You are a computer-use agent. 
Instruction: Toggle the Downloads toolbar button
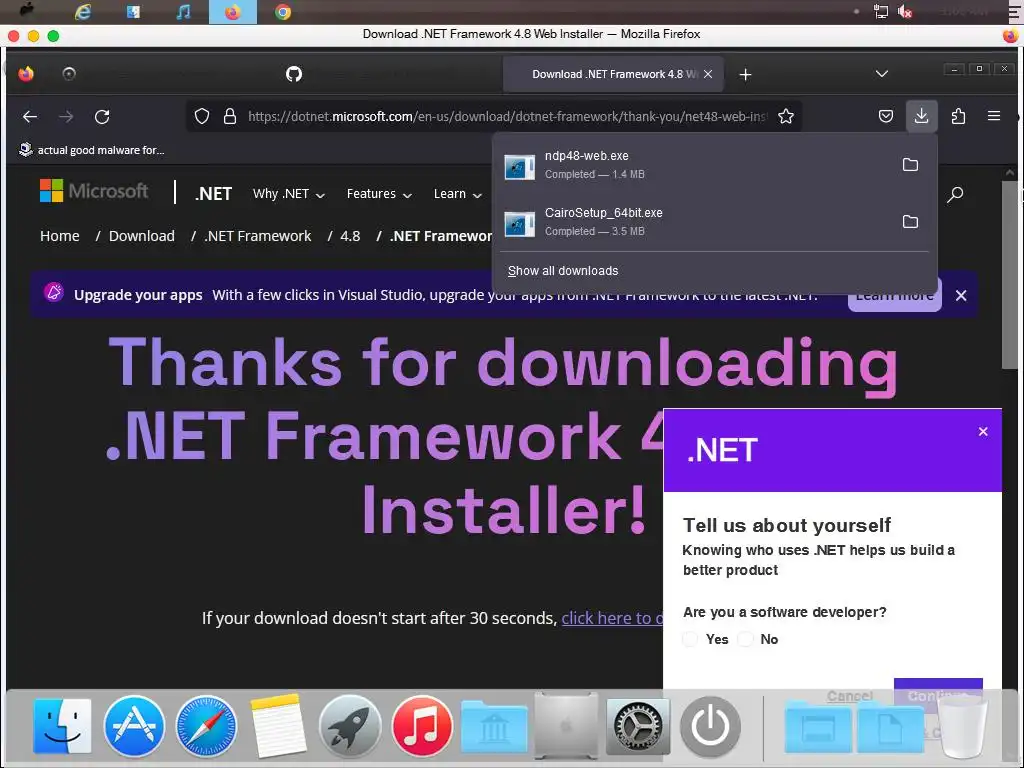pos(921,116)
